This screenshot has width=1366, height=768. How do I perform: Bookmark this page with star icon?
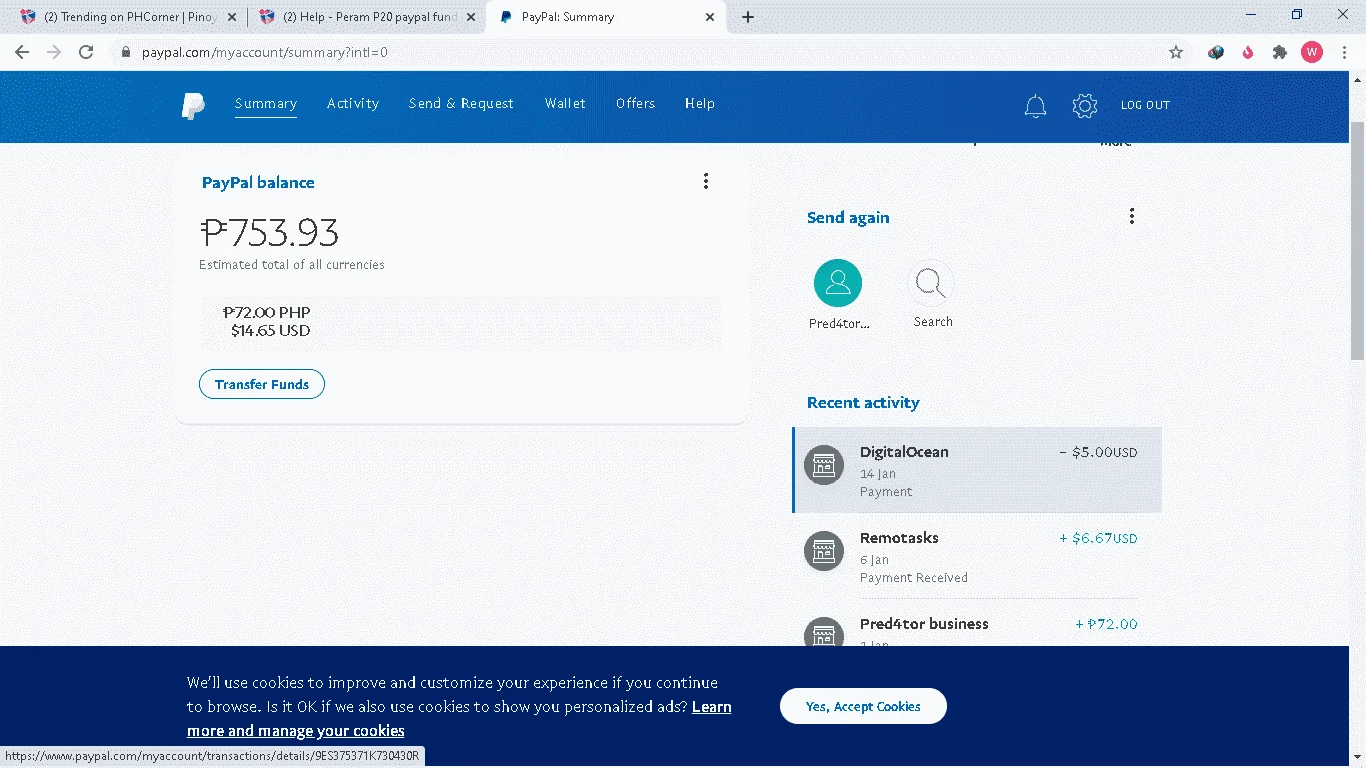point(1176,52)
